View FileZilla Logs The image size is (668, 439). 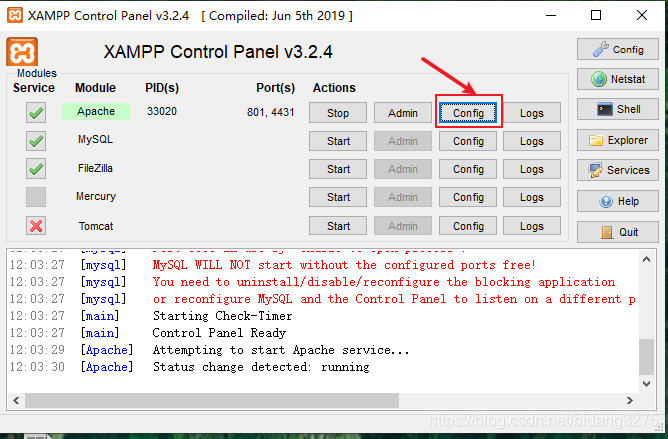point(532,169)
